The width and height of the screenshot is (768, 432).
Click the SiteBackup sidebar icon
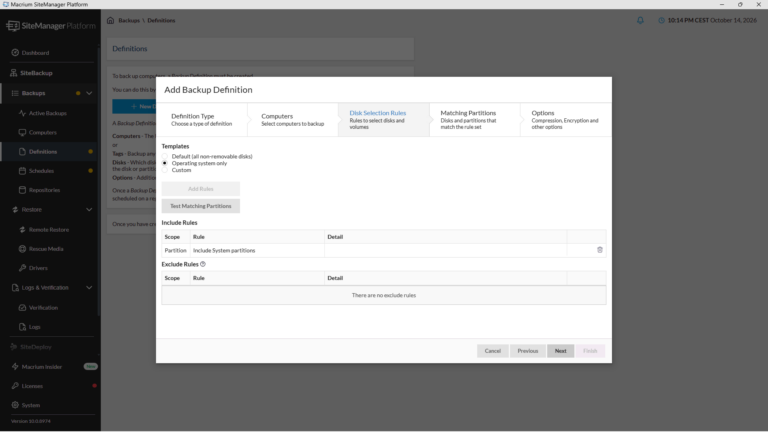click(14, 73)
